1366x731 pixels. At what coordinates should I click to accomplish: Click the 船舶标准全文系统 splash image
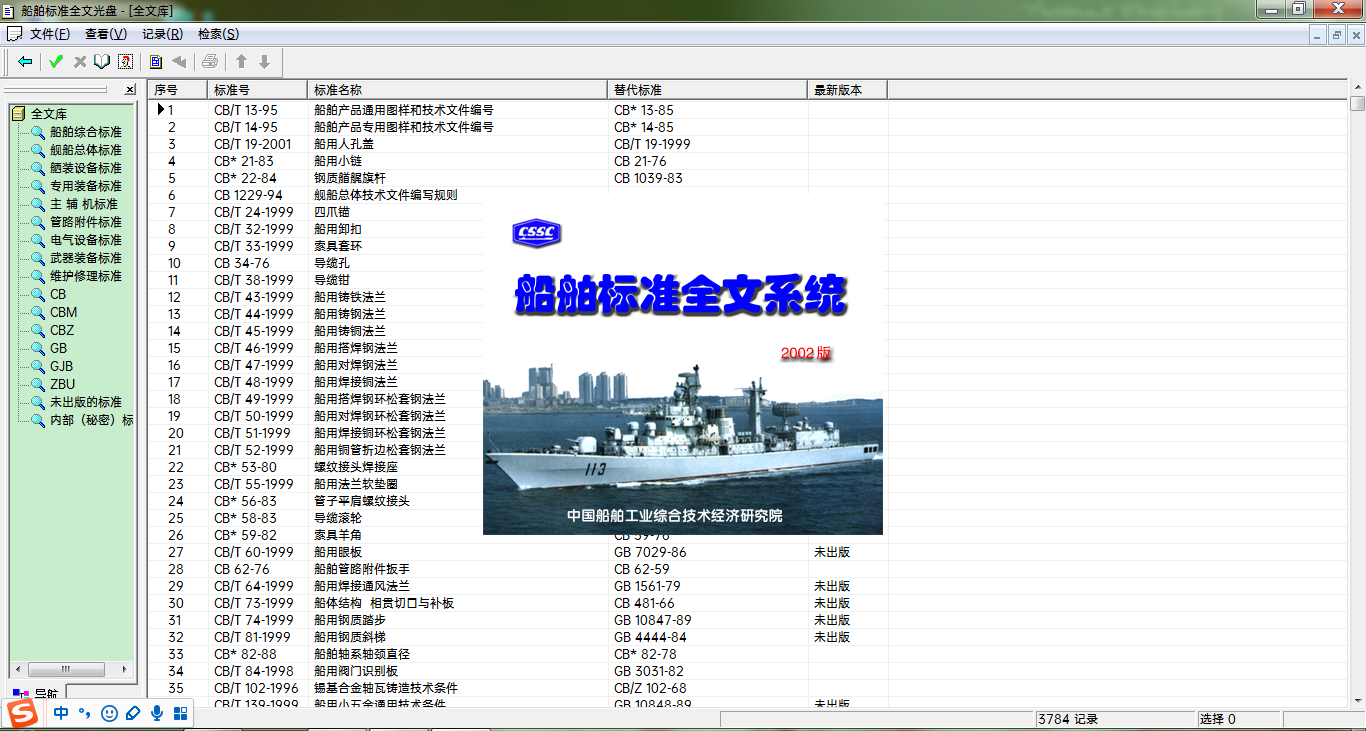click(x=683, y=367)
